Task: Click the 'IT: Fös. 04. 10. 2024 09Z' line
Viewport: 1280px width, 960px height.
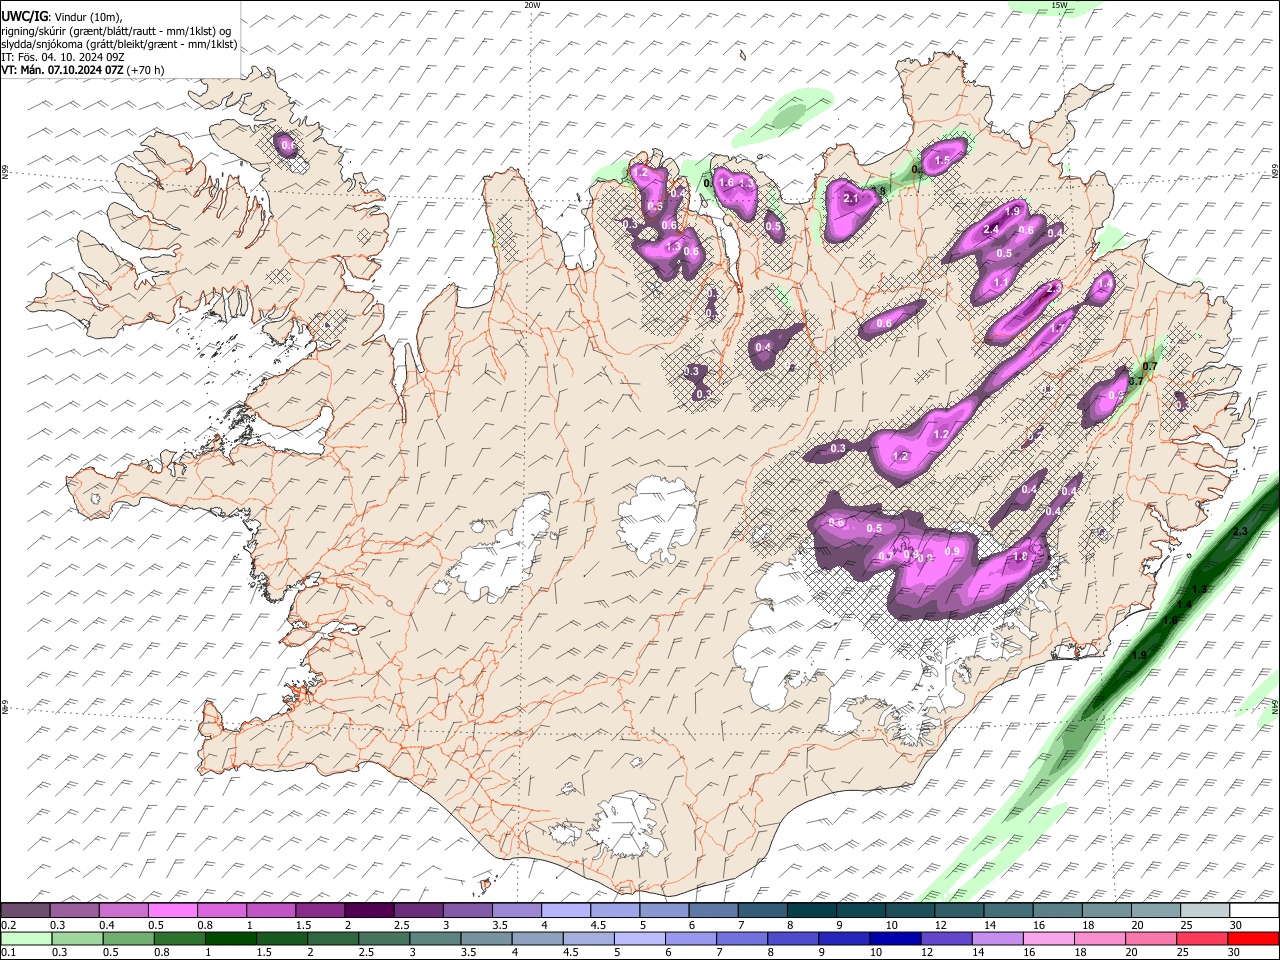Action: tap(62, 57)
